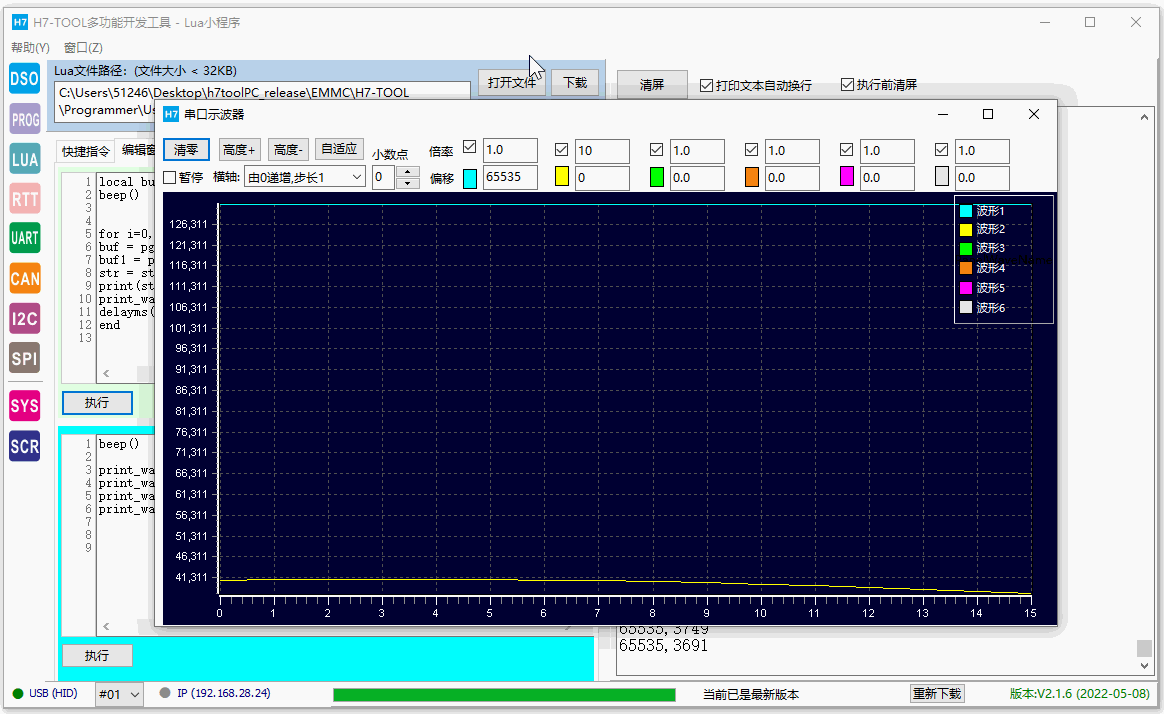Click the upper 执行 run button
This screenshot has height=714, width=1164.
[97, 403]
